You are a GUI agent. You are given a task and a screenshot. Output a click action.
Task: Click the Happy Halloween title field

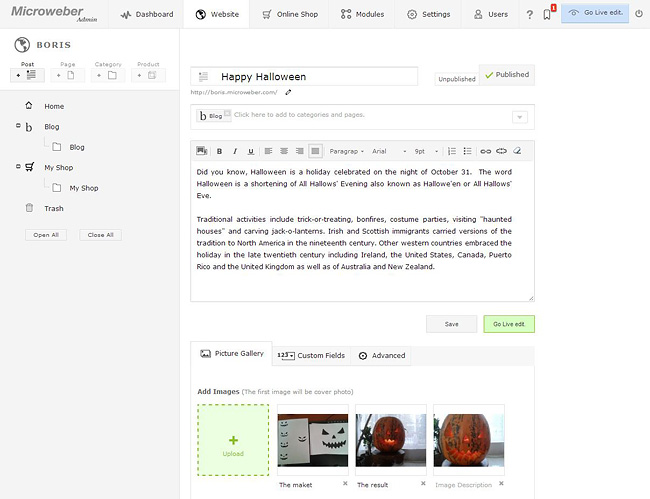[x=304, y=77]
